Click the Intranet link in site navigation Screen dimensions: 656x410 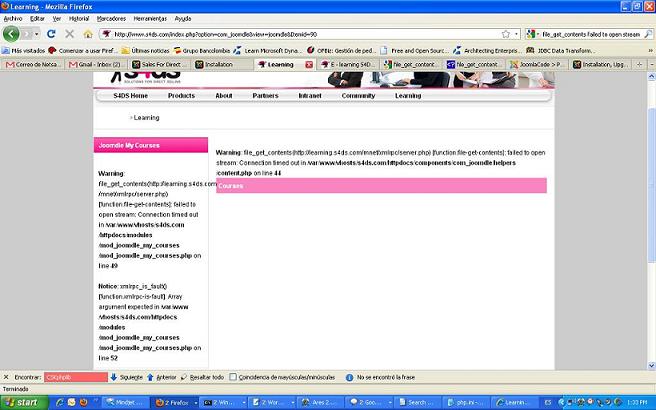(310, 96)
